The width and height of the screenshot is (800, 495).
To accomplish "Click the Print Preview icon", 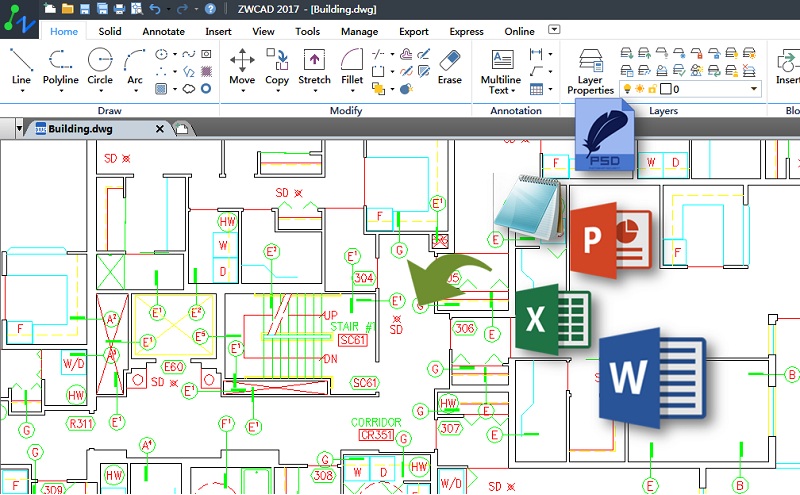I will pyautogui.click(x=137, y=8).
